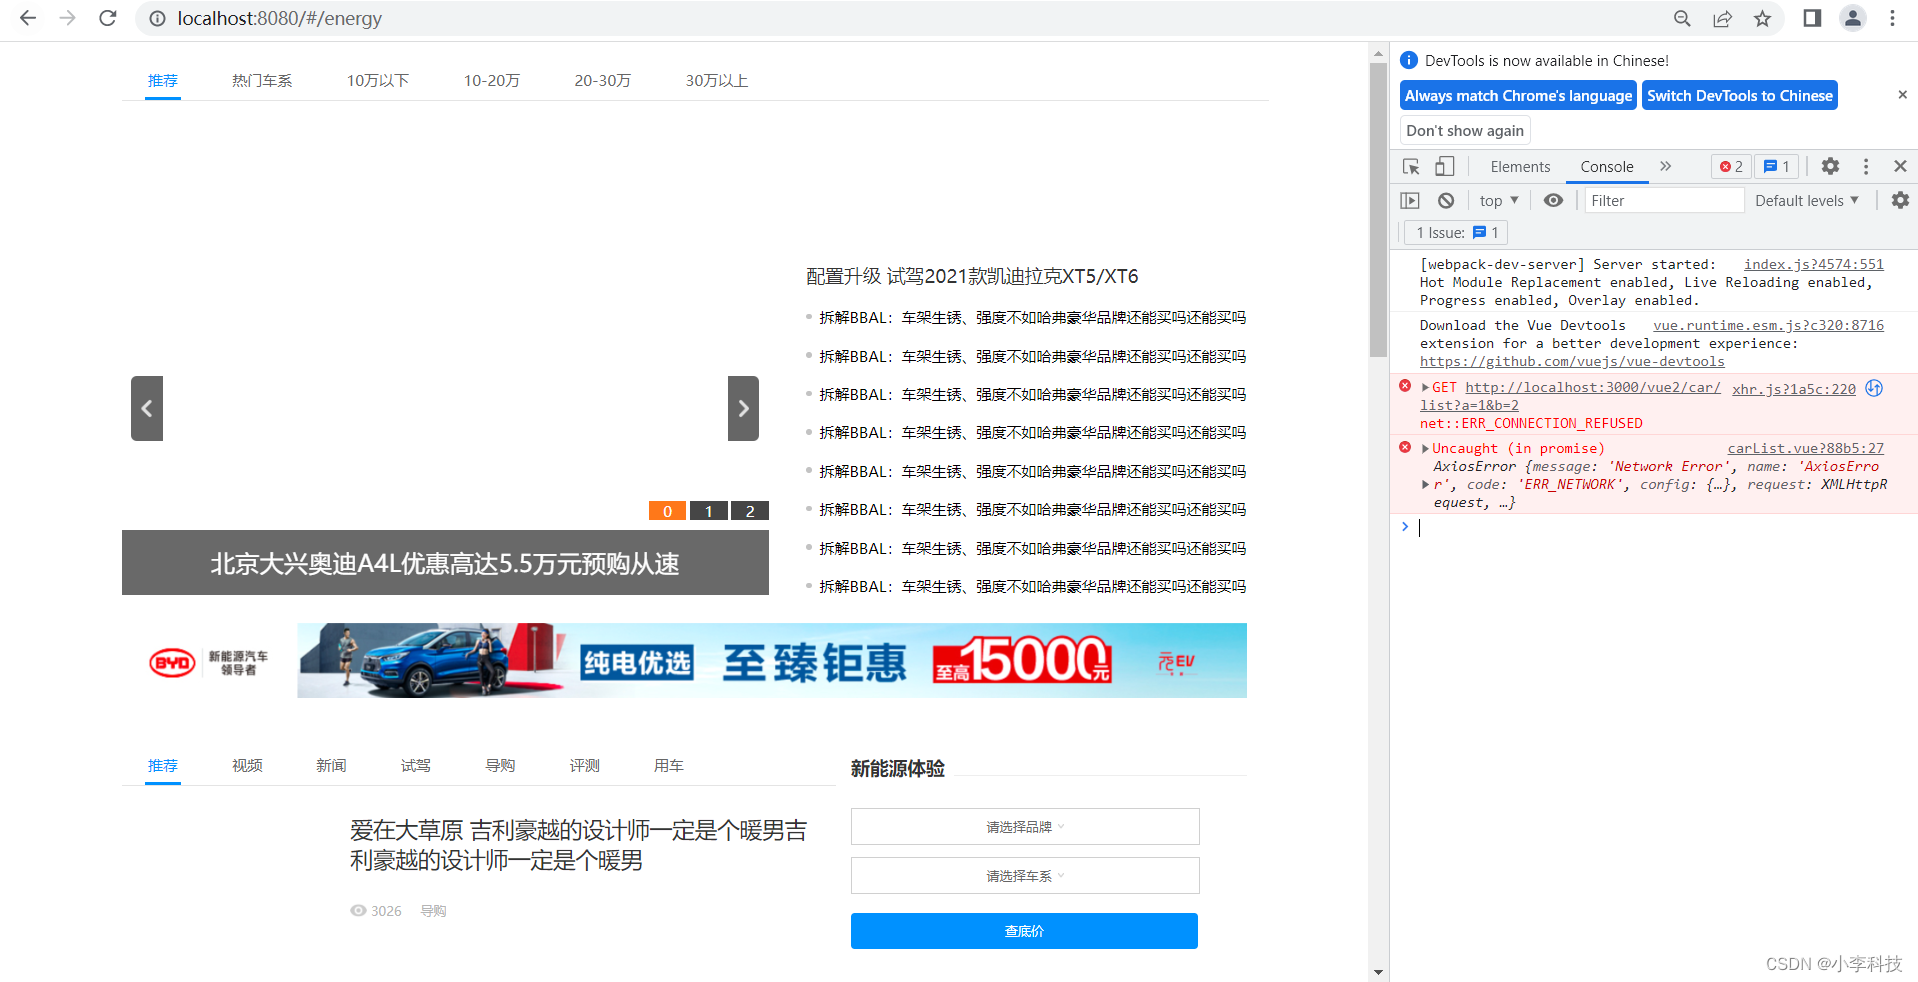Select the 热门车系 tab
Image resolution: width=1918 pixels, height=982 pixels.
point(262,80)
